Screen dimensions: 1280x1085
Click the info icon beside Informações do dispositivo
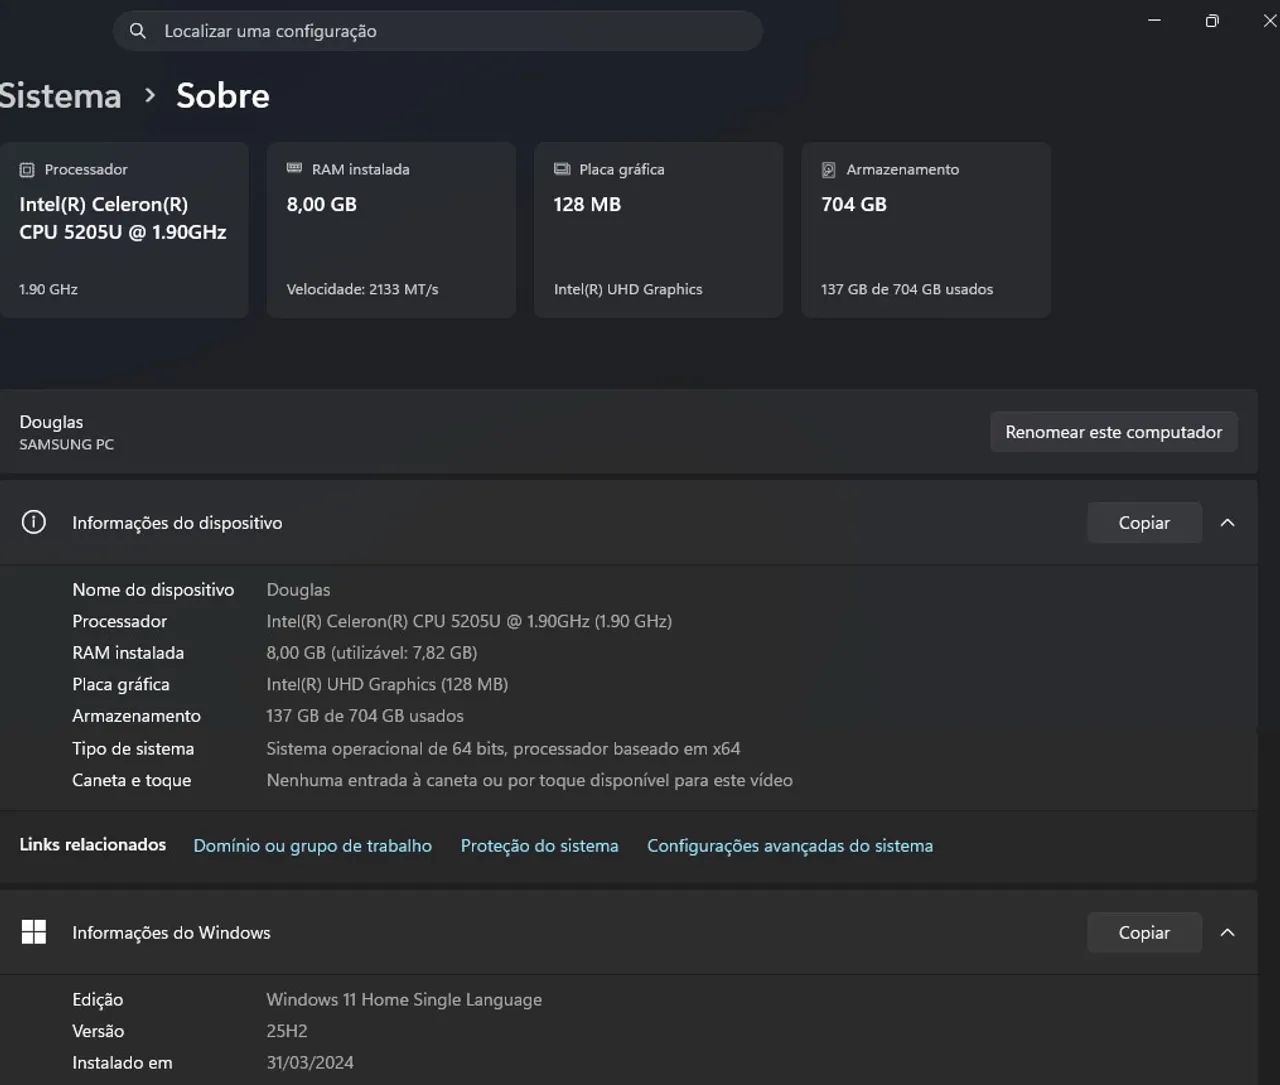(x=34, y=522)
